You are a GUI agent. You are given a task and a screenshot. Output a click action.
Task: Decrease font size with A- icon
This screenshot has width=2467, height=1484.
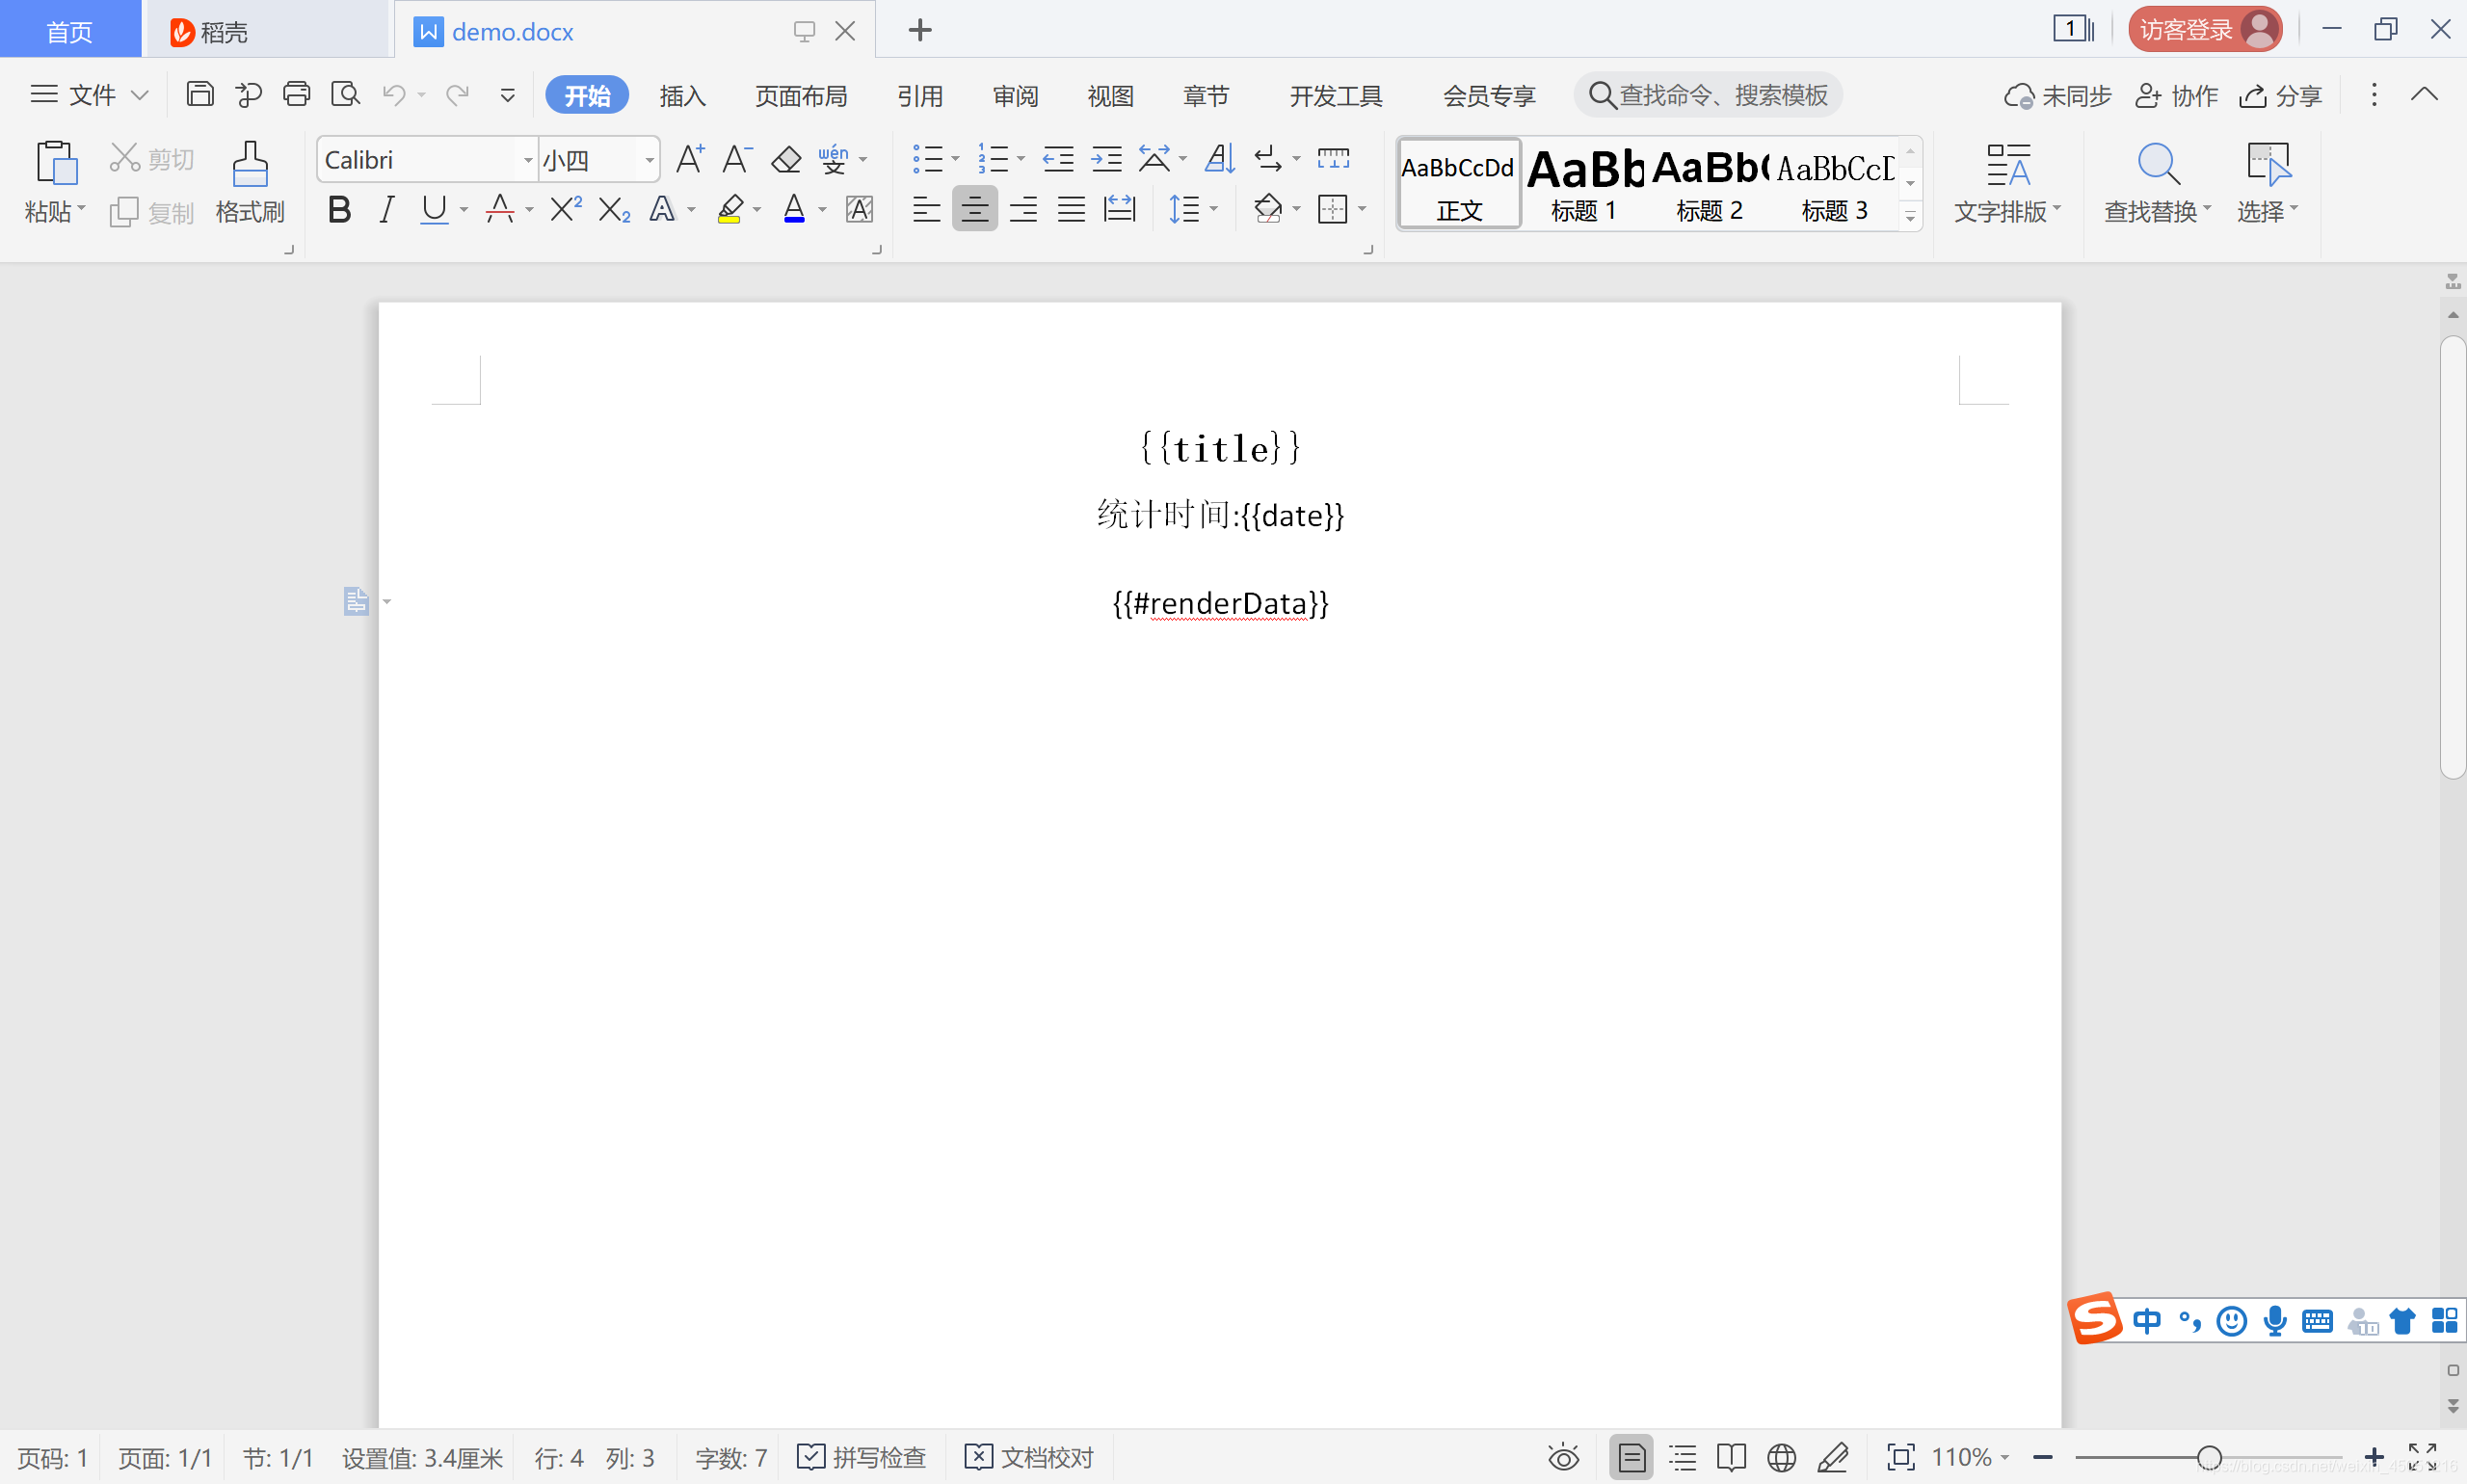click(x=737, y=158)
